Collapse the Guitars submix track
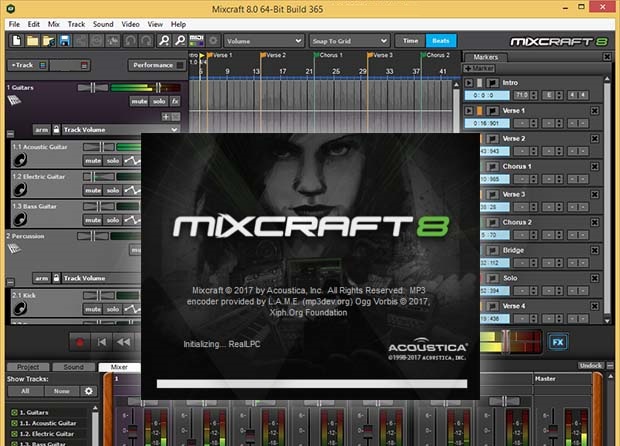 coord(10,134)
